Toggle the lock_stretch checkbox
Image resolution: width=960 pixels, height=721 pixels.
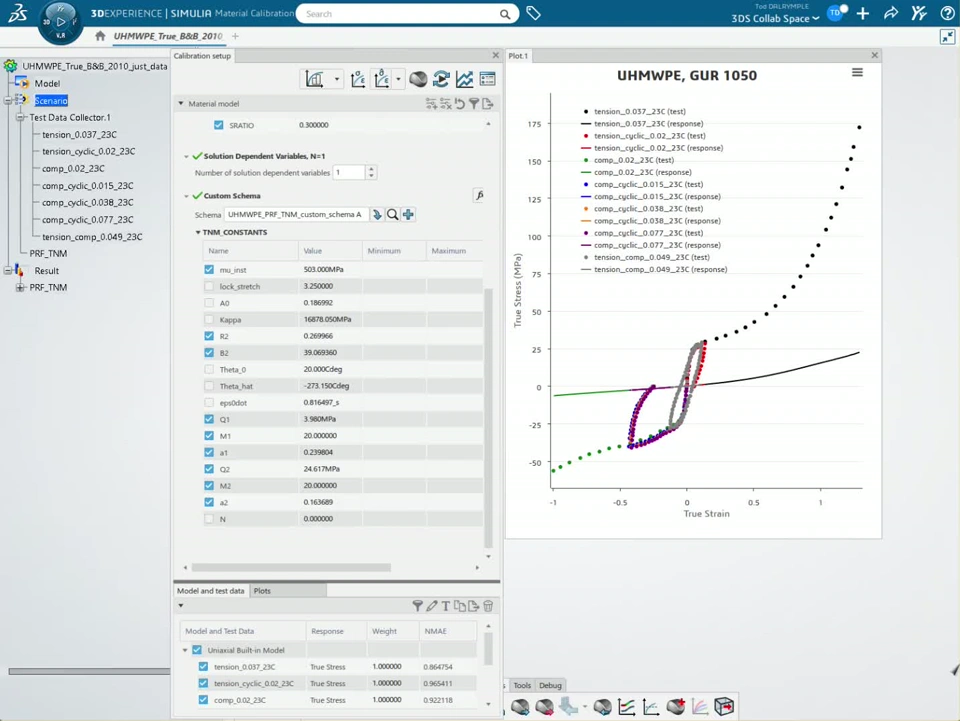209,286
